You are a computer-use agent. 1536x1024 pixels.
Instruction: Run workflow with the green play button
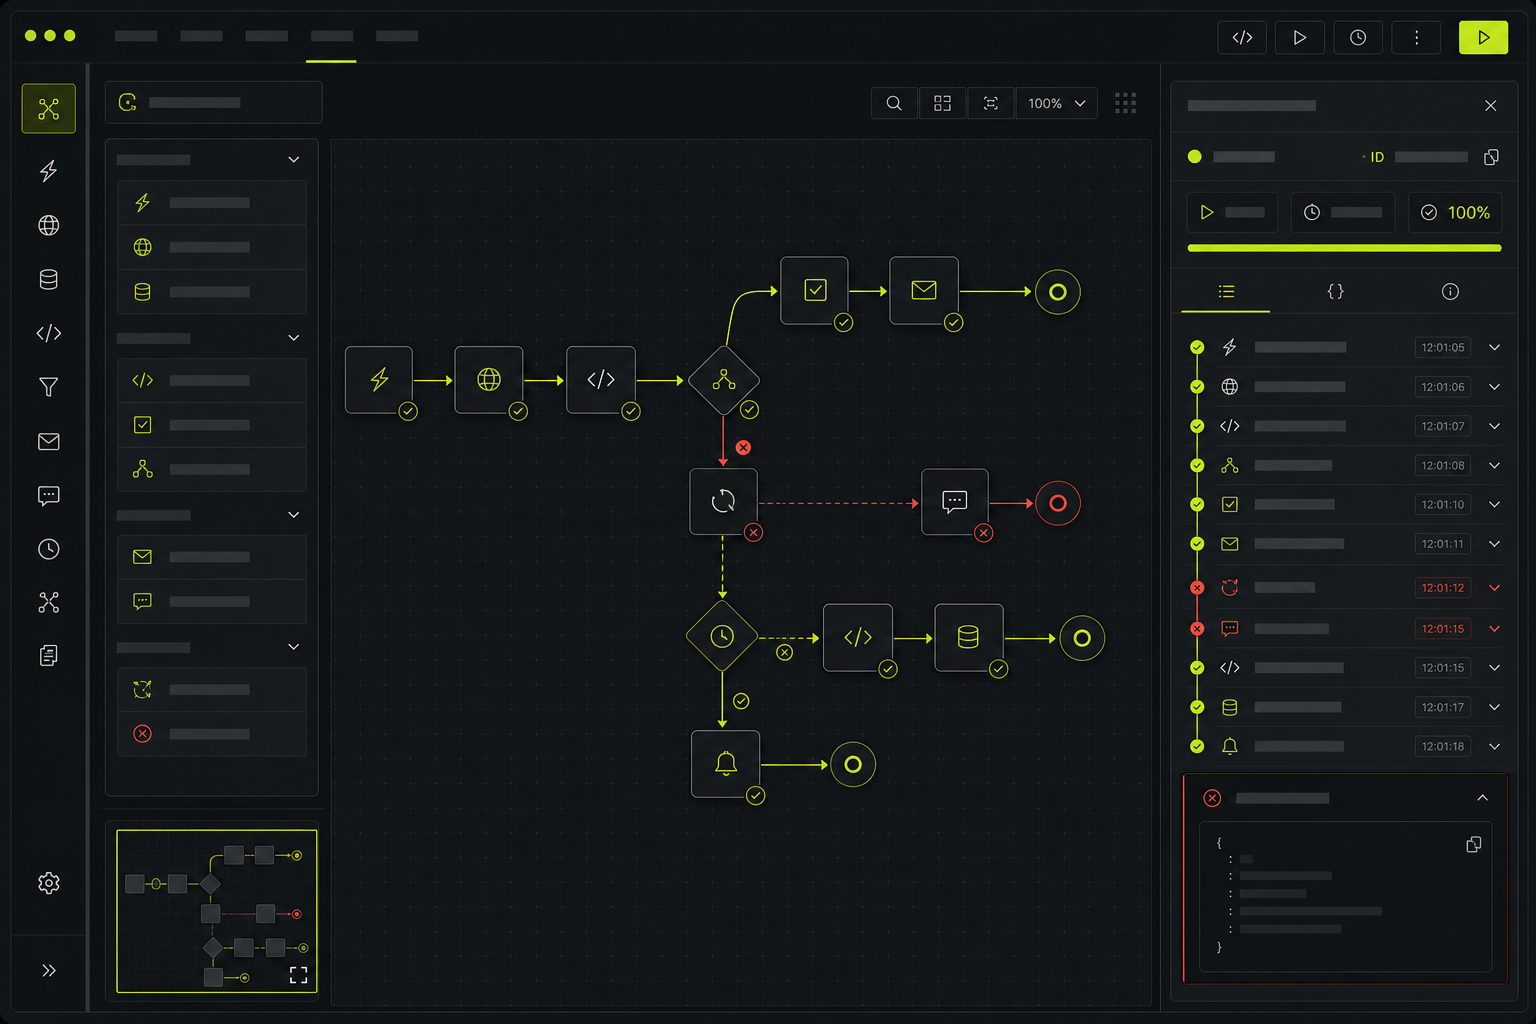1484,37
